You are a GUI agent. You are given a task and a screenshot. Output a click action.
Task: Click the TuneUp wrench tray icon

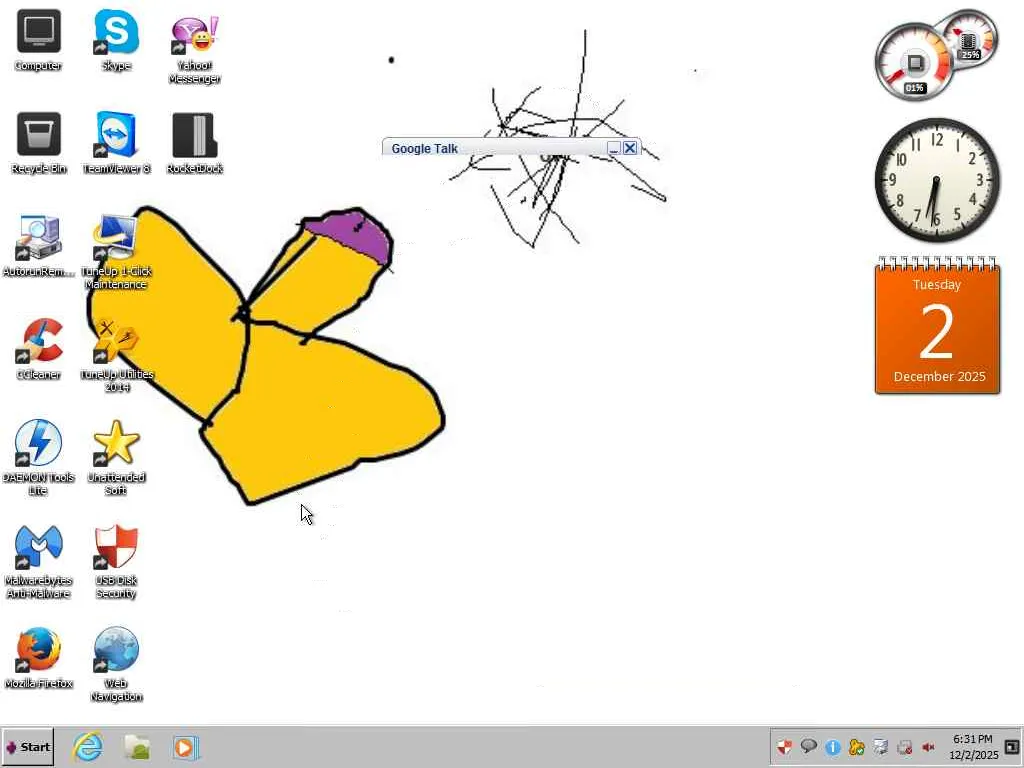click(857, 747)
